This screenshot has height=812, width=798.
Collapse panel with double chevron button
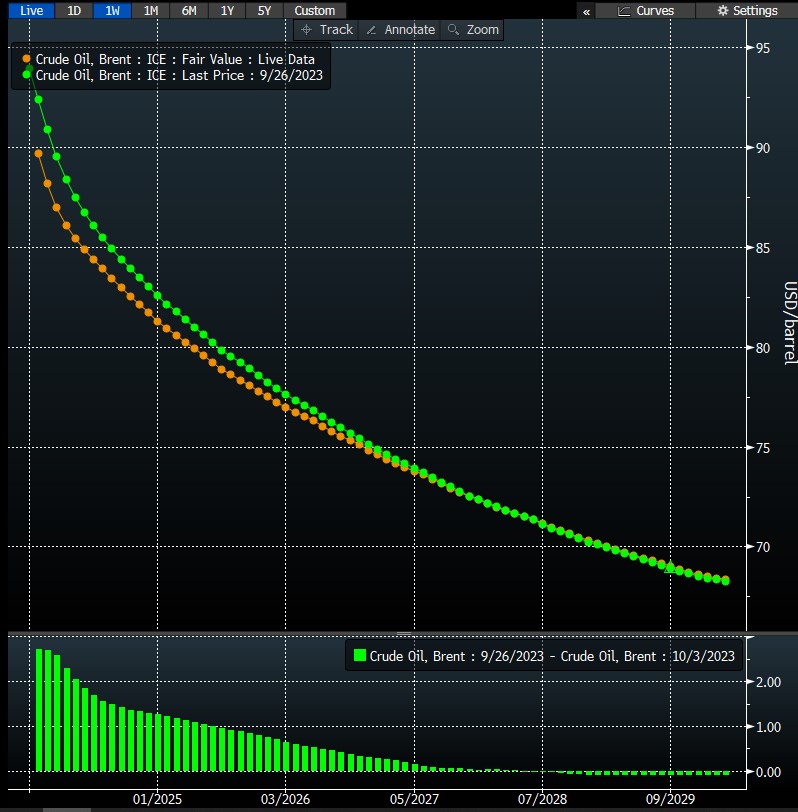point(586,11)
